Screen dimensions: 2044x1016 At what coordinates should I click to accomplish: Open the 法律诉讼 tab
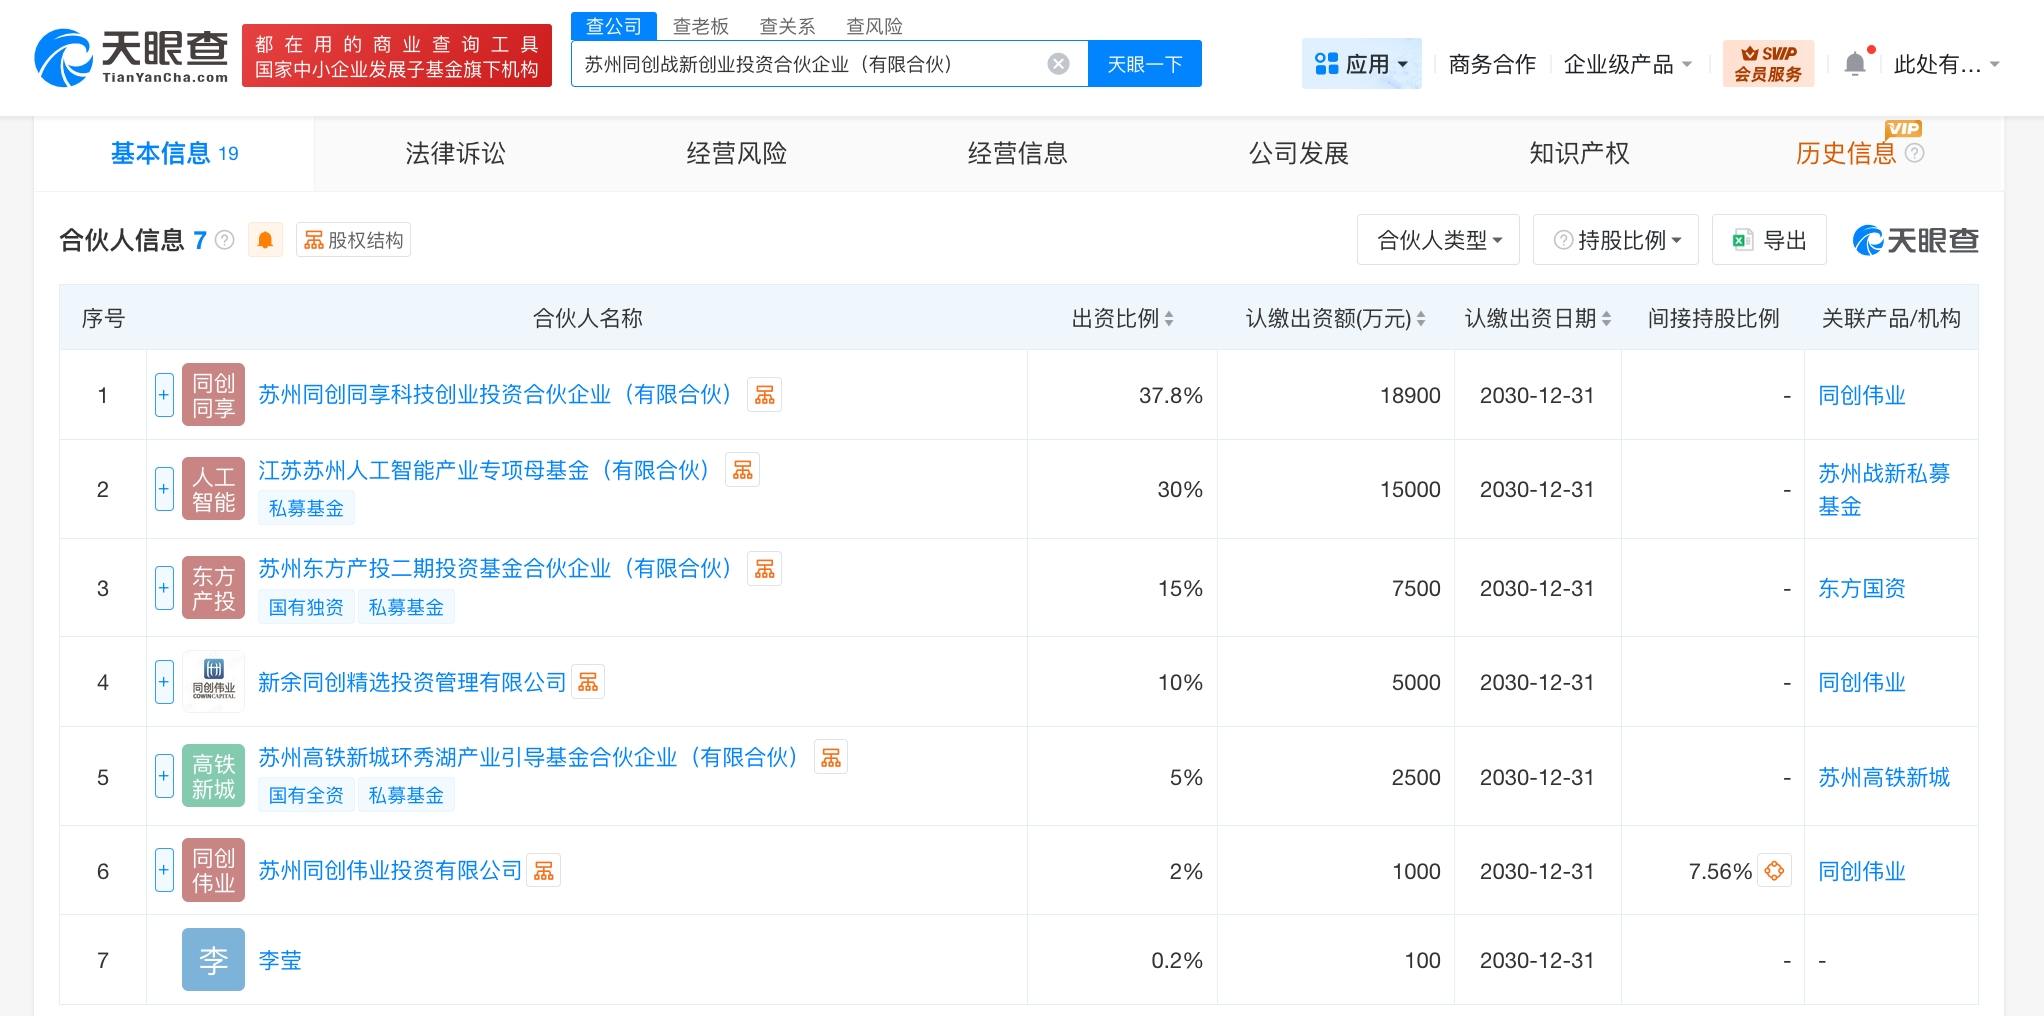455,153
